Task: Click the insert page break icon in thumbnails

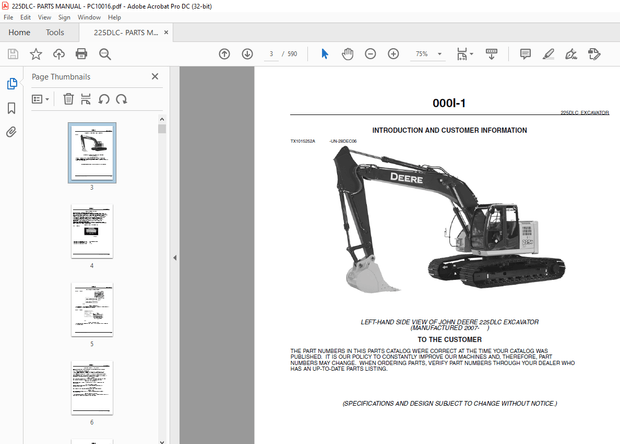Action: [x=86, y=99]
